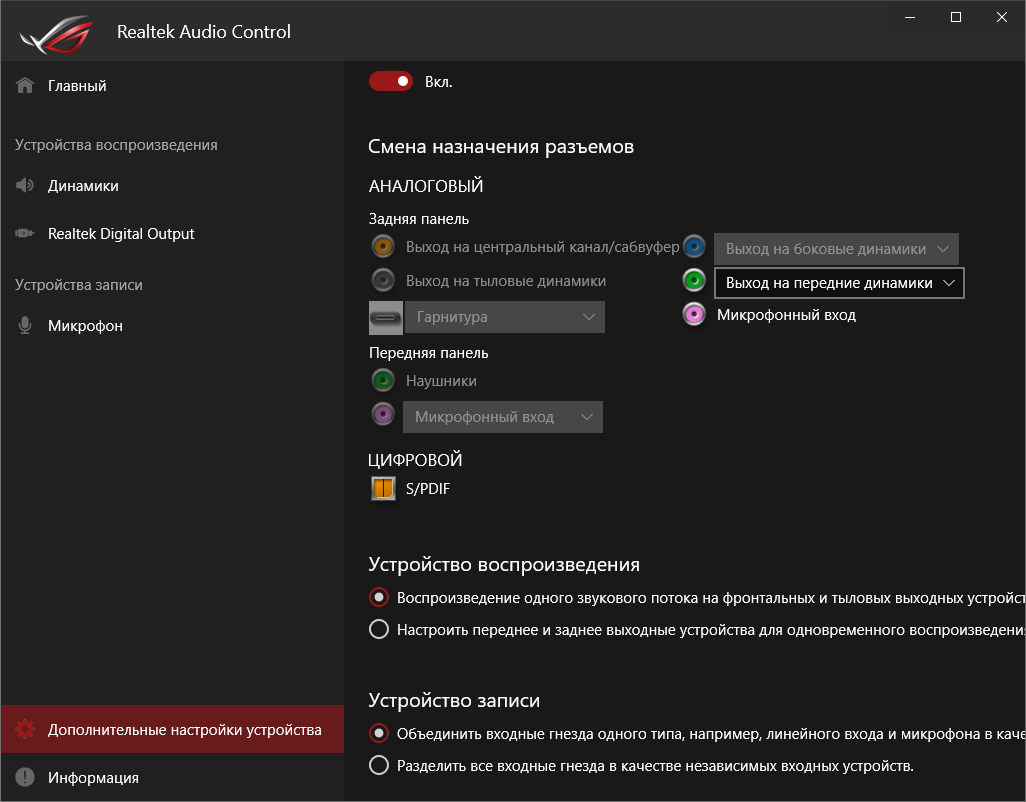Select single audio stream playback radio option
The width and height of the screenshot is (1026, 802).
point(379,598)
